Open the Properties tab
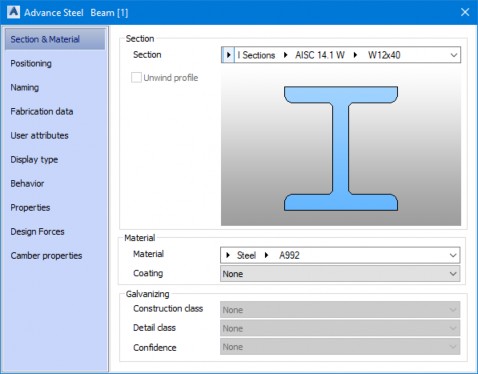 click(30, 207)
